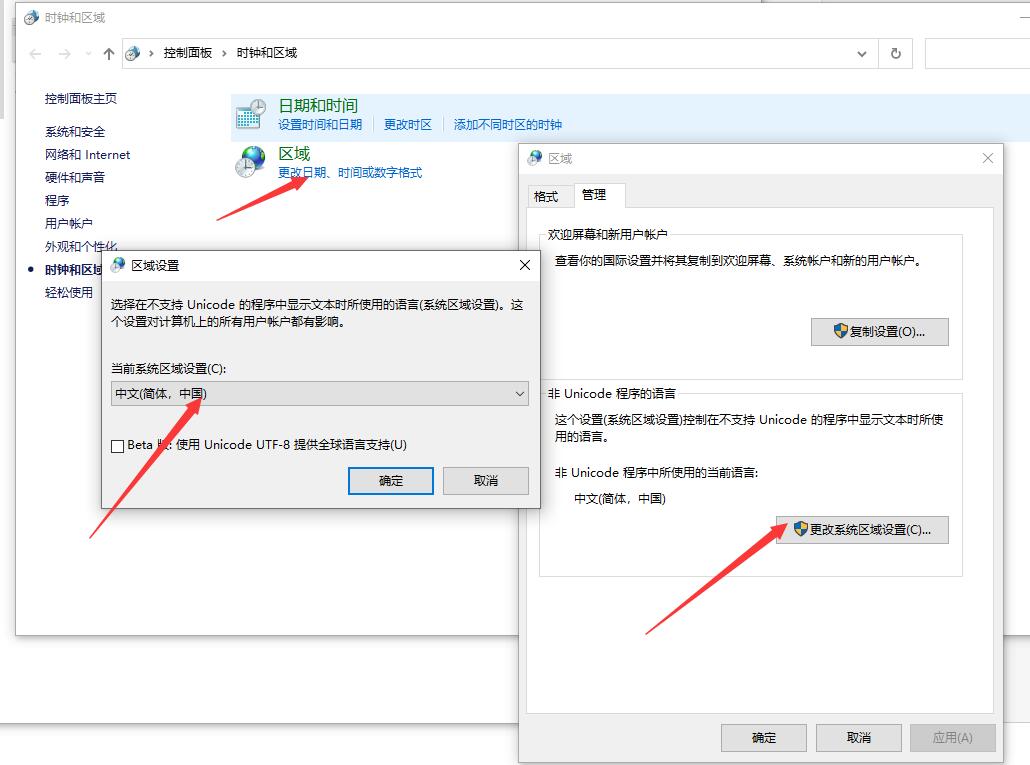Open 设置时间和日期 link
Image resolution: width=1030 pixels, height=765 pixels.
[320, 125]
